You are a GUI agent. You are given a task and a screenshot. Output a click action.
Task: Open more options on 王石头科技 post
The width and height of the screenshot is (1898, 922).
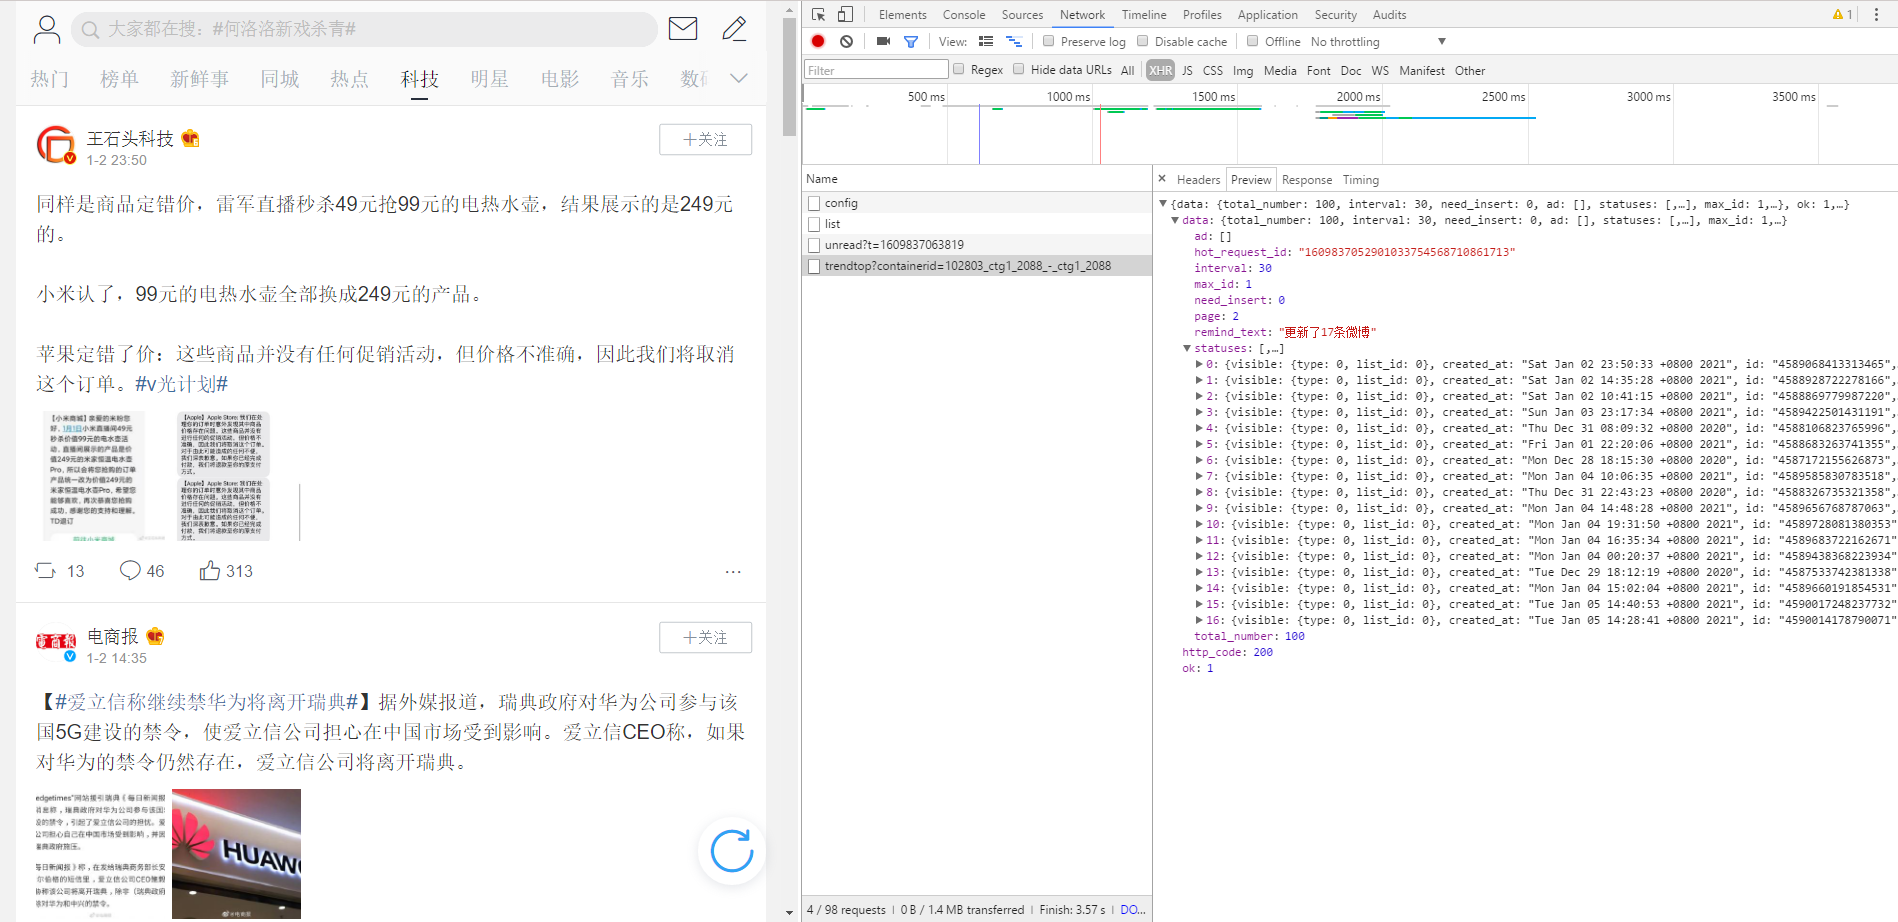tap(733, 572)
